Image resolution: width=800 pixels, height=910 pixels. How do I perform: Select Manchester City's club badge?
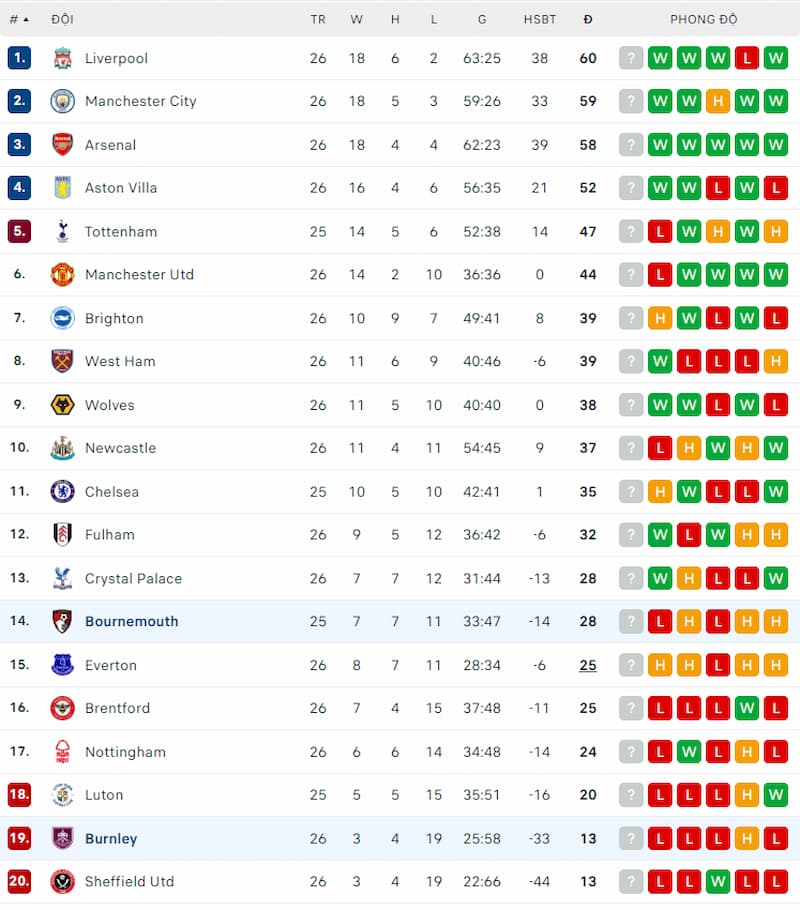(62, 101)
